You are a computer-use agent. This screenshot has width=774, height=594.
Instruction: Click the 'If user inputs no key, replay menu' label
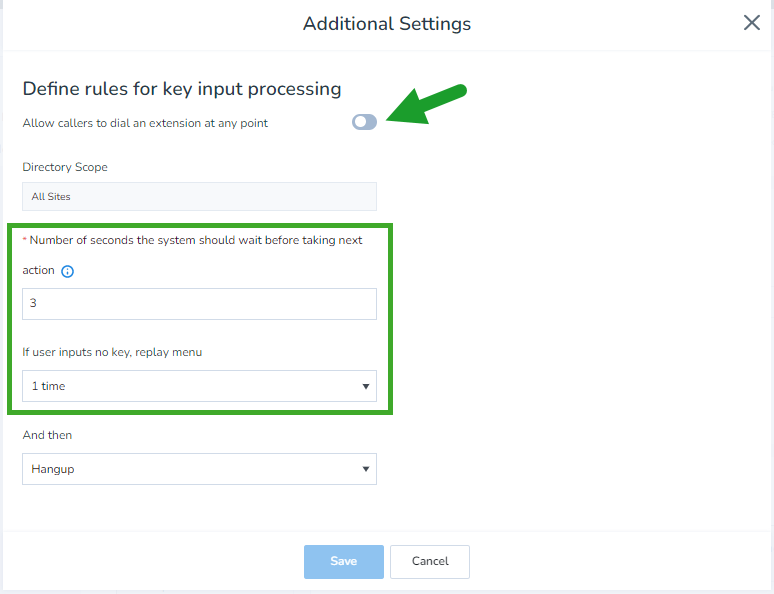coord(112,352)
